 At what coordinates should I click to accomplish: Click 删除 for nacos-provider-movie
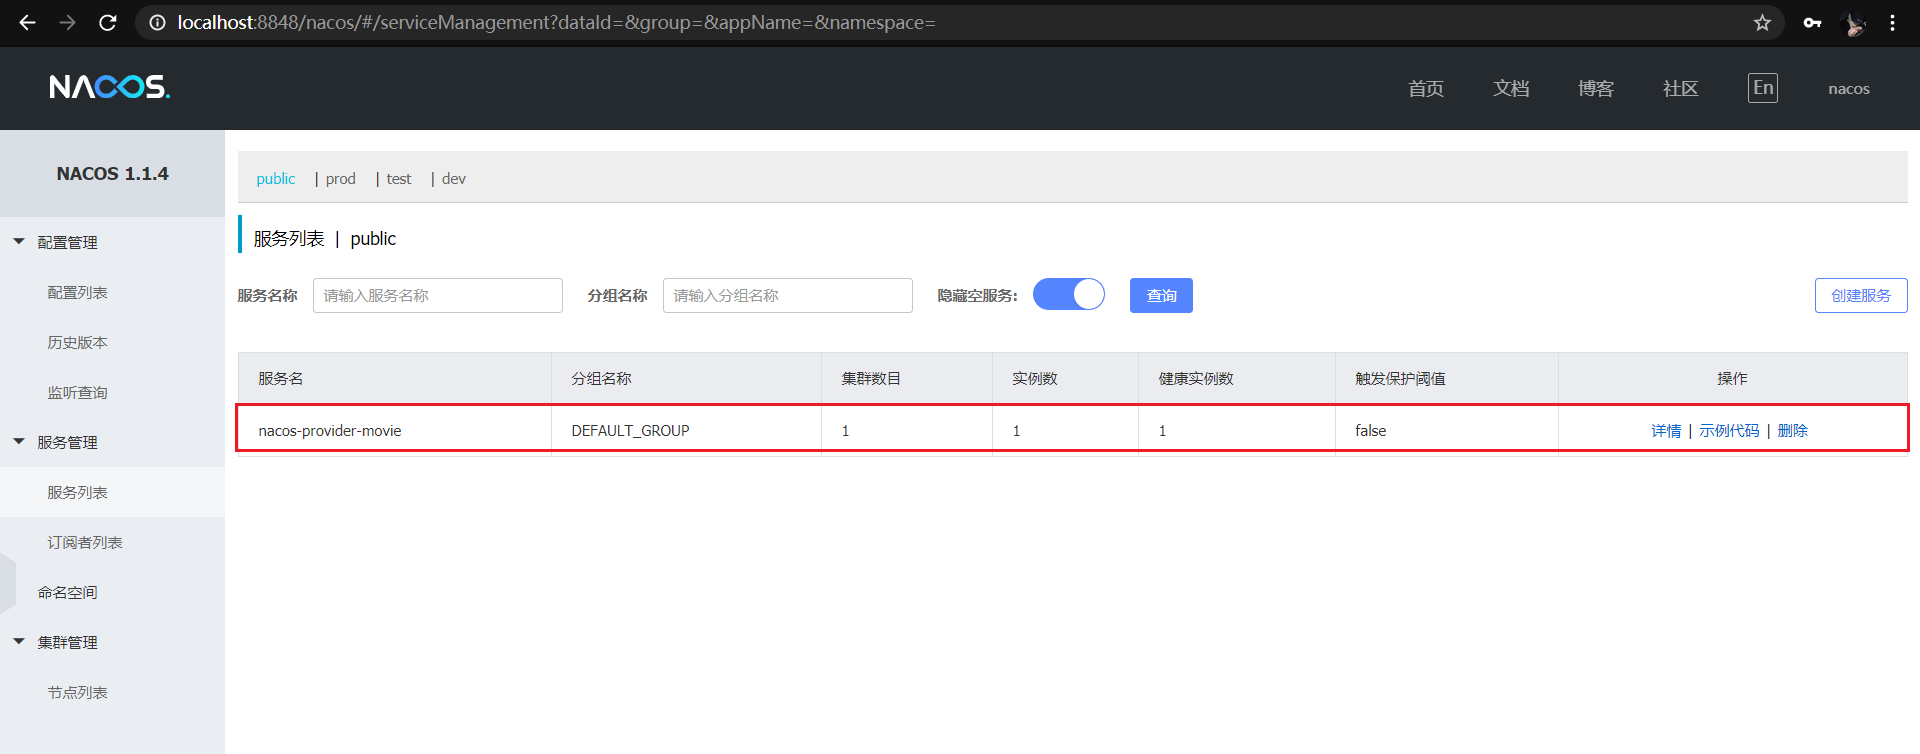(1792, 430)
